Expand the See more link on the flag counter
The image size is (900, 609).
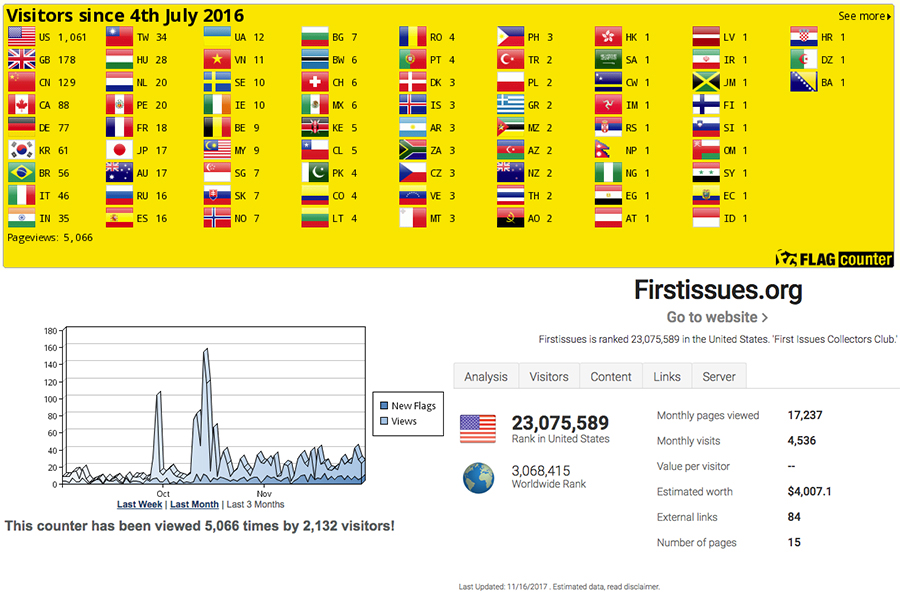click(x=864, y=16)
